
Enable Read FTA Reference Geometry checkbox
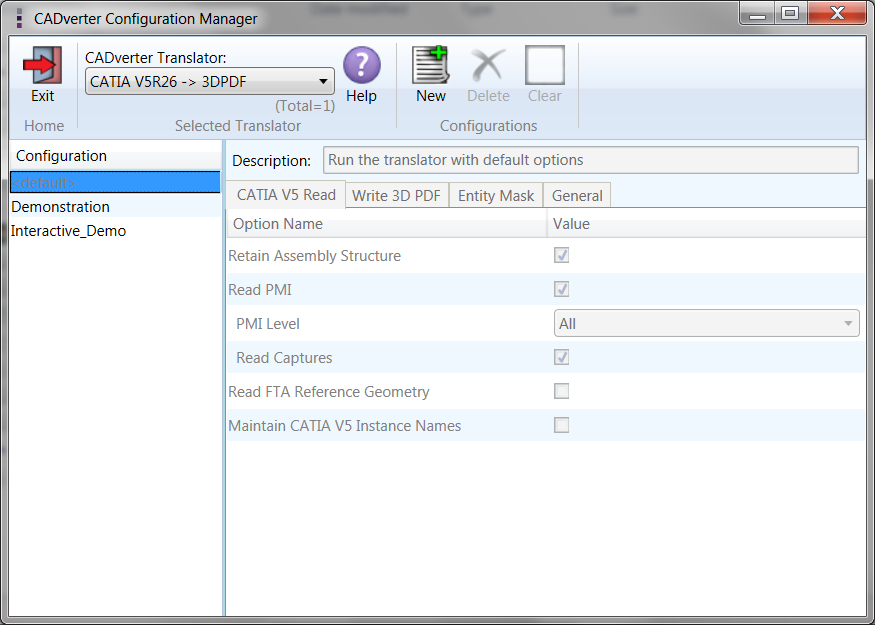point(561,391)
